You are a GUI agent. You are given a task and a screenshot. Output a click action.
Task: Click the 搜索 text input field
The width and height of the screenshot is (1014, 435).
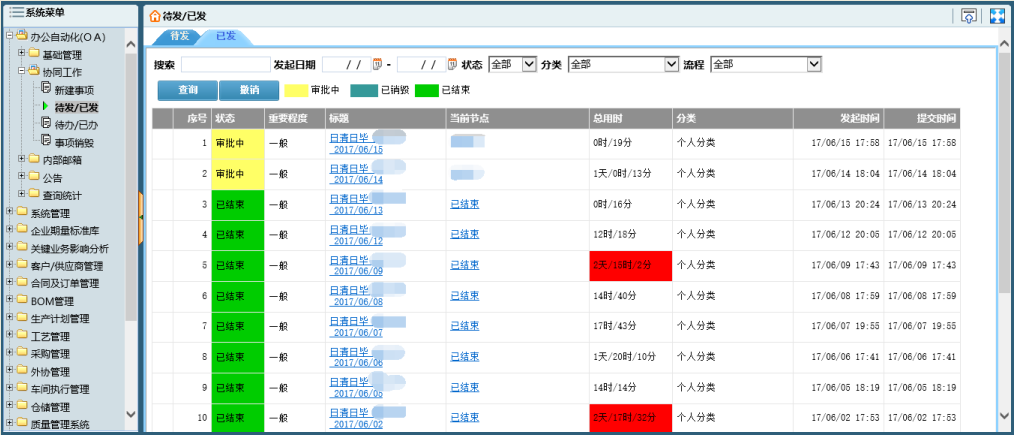[x=224, y=64]
